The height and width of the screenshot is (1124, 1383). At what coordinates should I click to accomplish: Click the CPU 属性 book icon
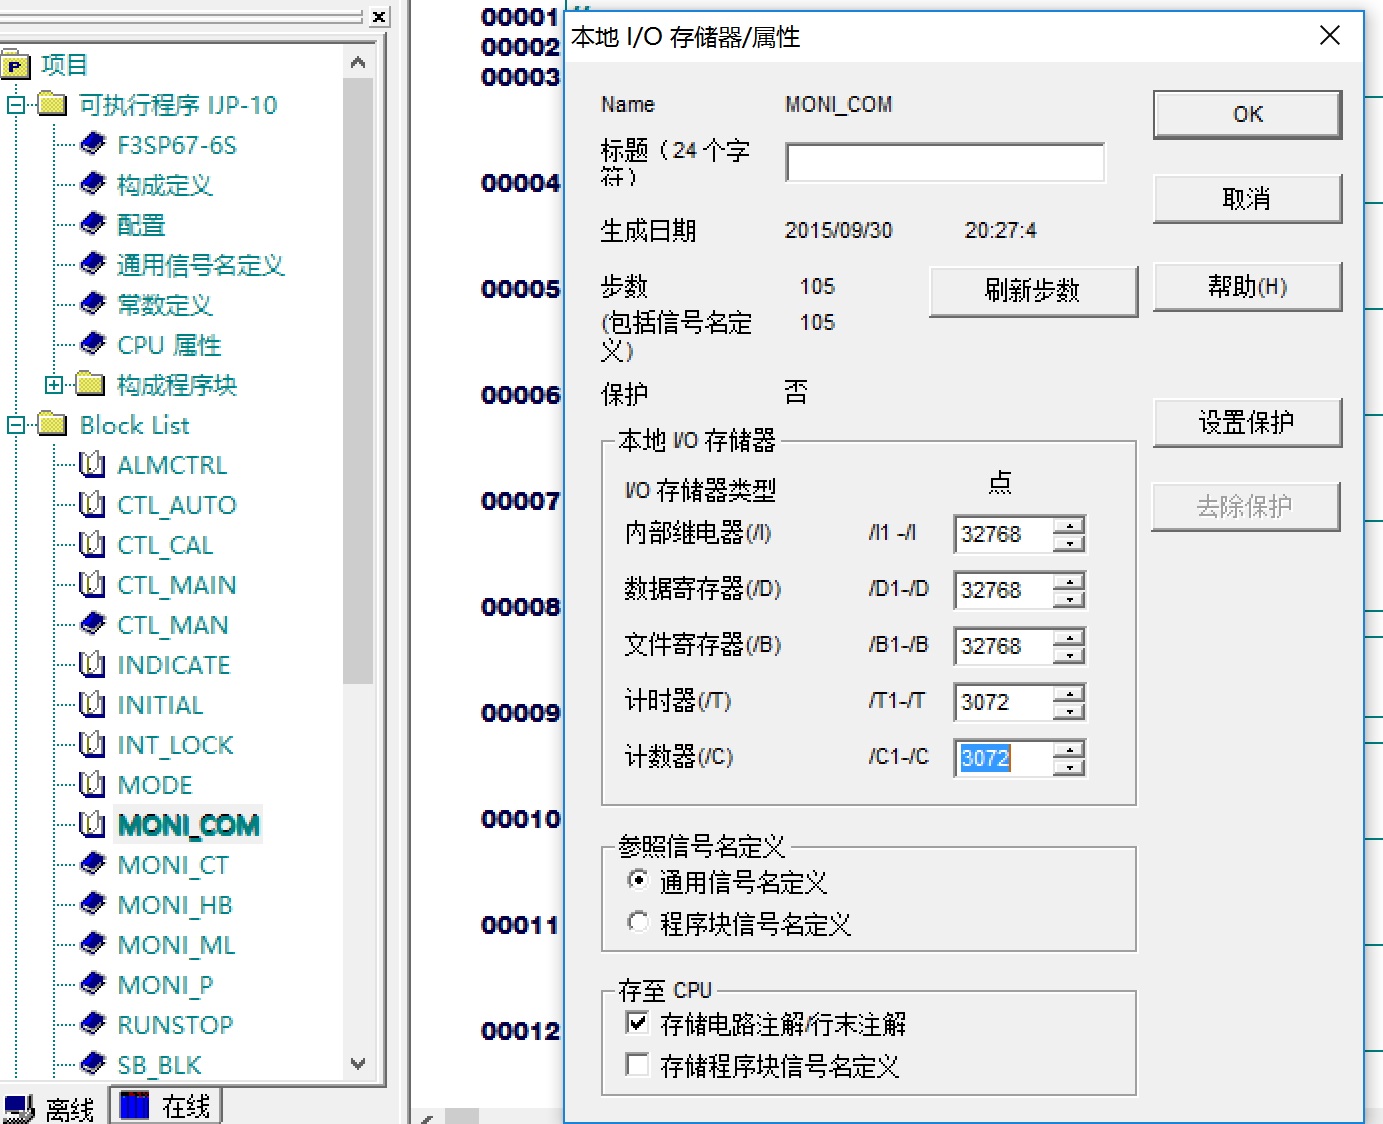93,344
